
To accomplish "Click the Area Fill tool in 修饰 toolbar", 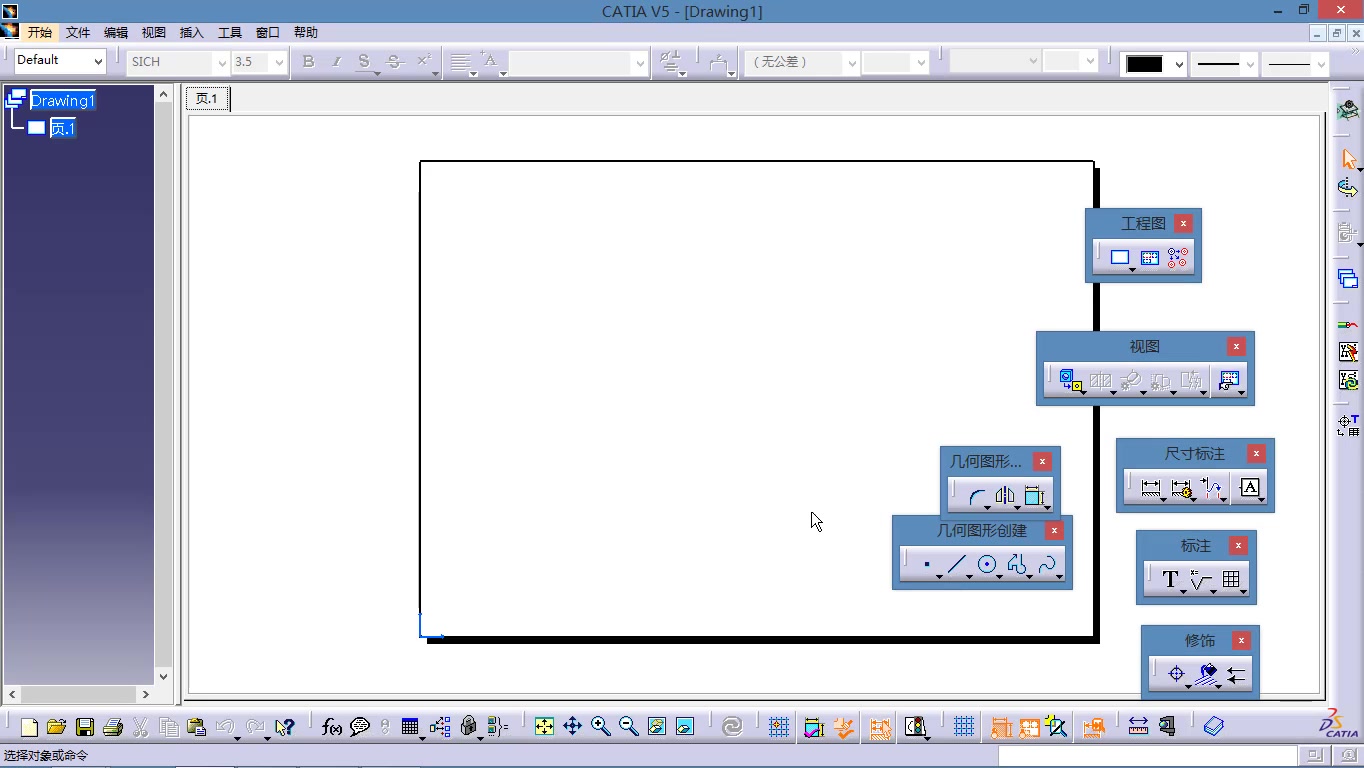I will 1207,675.
